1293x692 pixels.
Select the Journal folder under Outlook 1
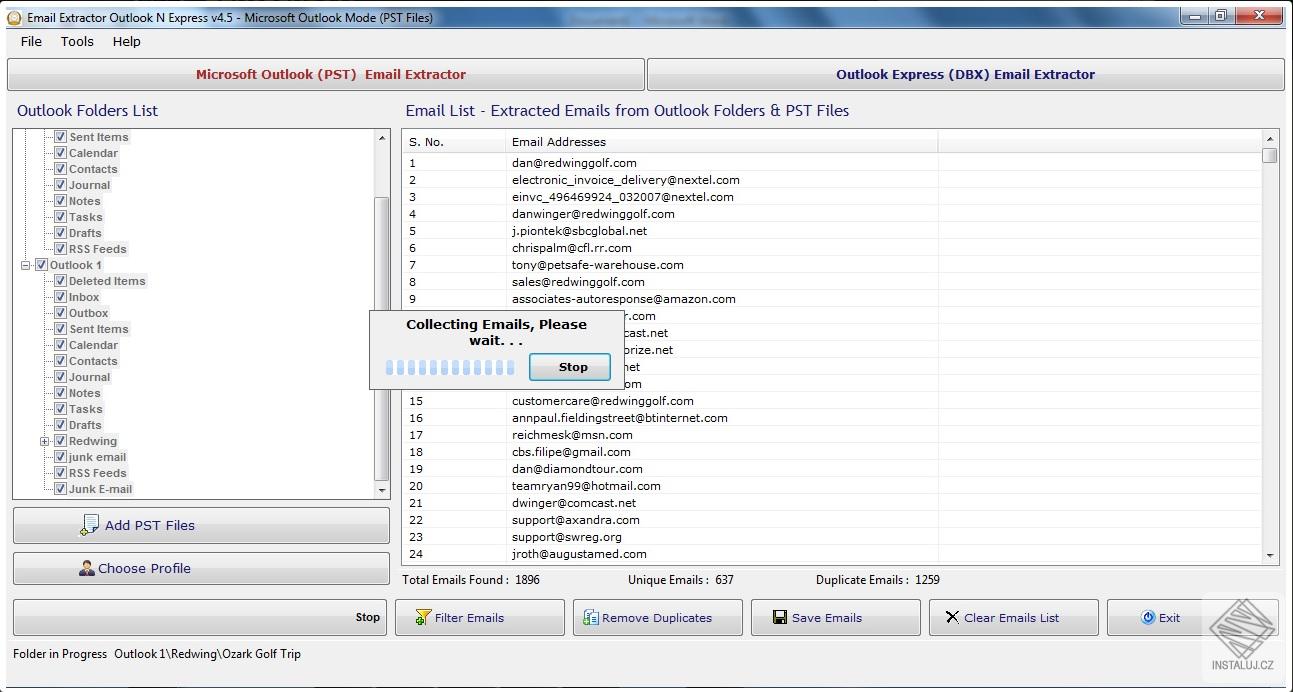pyautogui.click(x=90, y=377)
